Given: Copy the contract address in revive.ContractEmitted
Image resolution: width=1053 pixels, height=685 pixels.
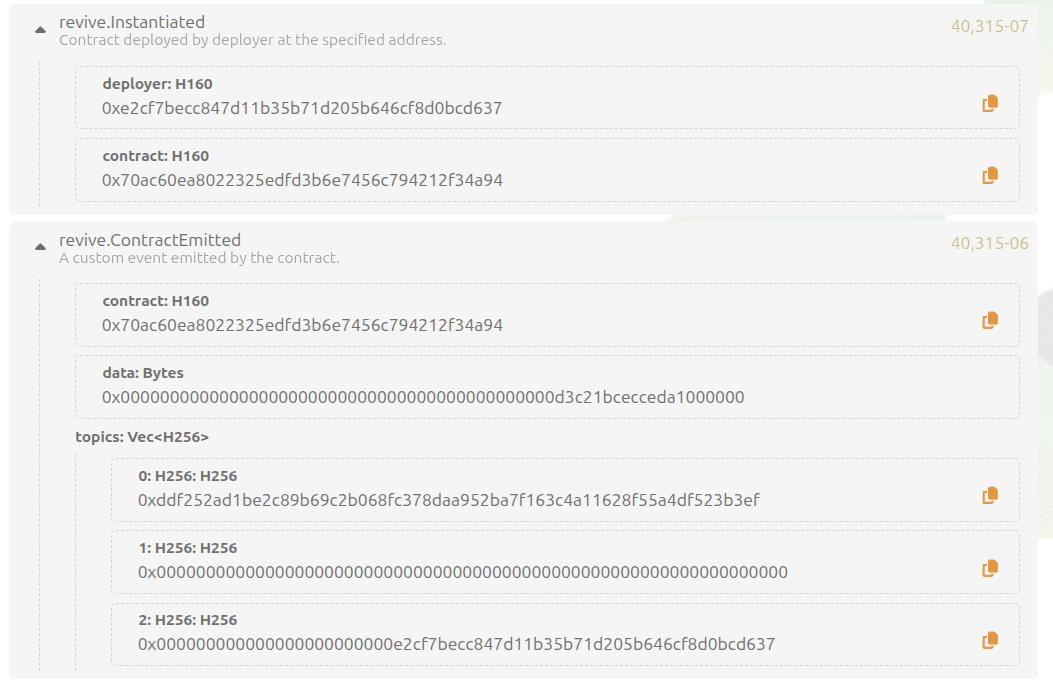Looking at the screenshot, I should [989, 320].
